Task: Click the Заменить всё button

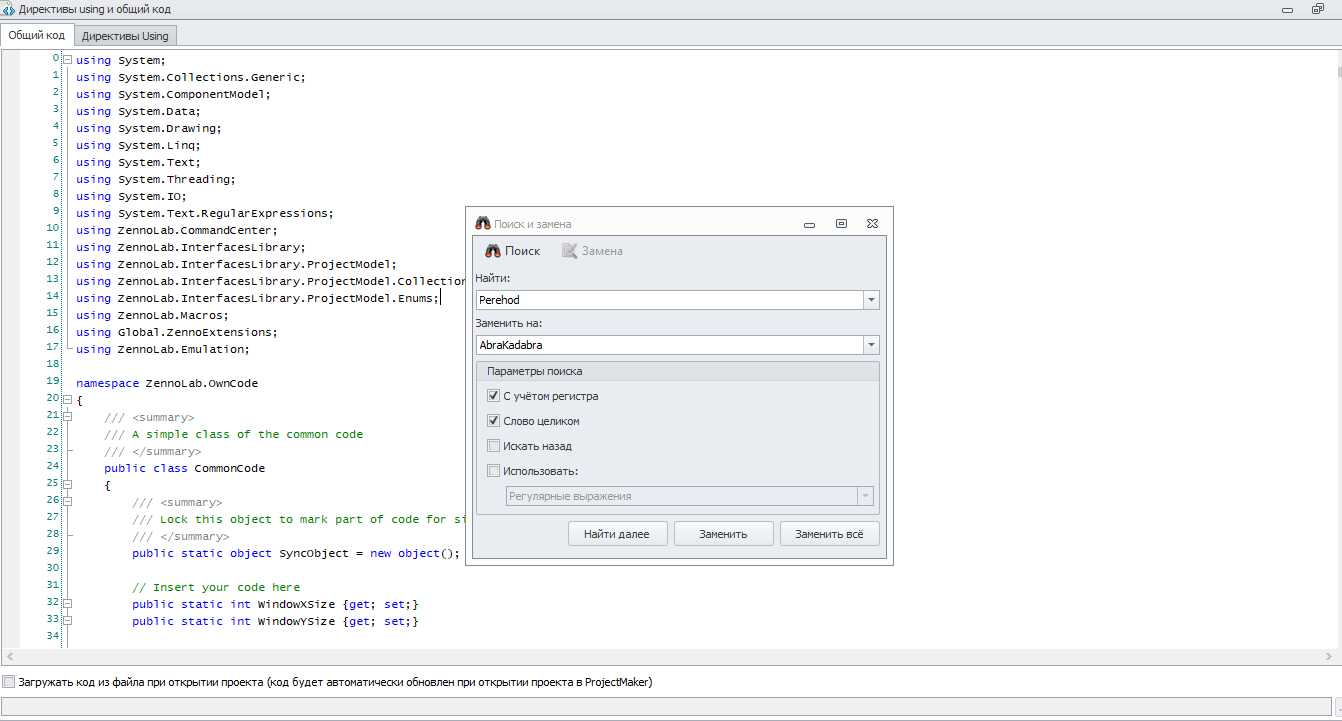Action: [829, 534]
